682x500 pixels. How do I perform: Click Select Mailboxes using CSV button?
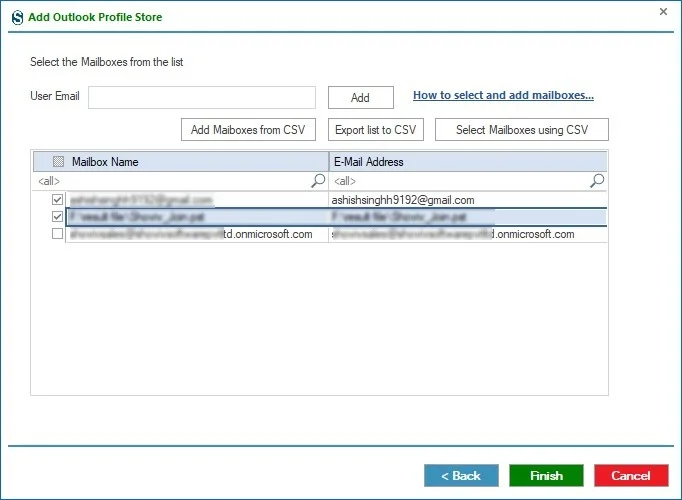coord(522,130)
